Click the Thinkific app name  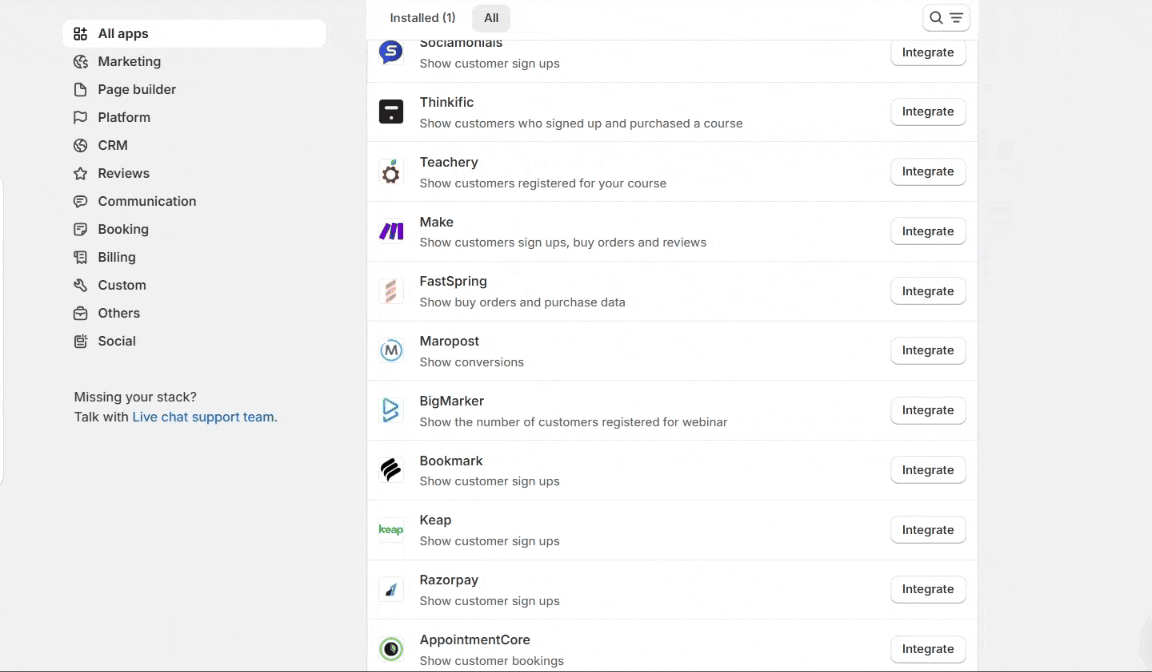(447, 102)
